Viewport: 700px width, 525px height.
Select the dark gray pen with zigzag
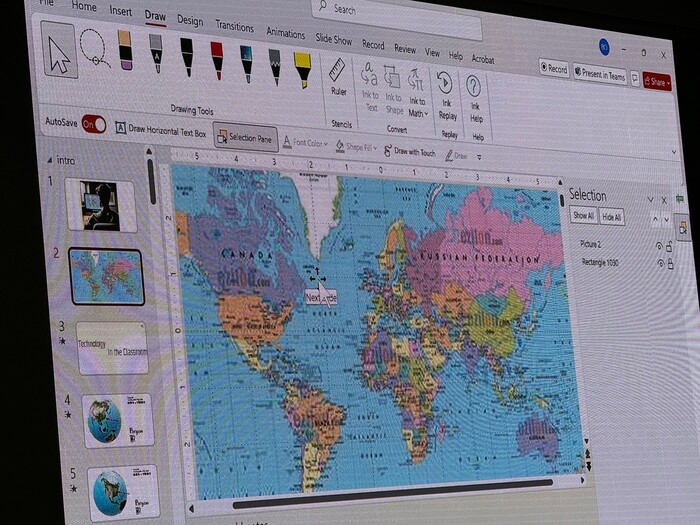pos(275,67)
